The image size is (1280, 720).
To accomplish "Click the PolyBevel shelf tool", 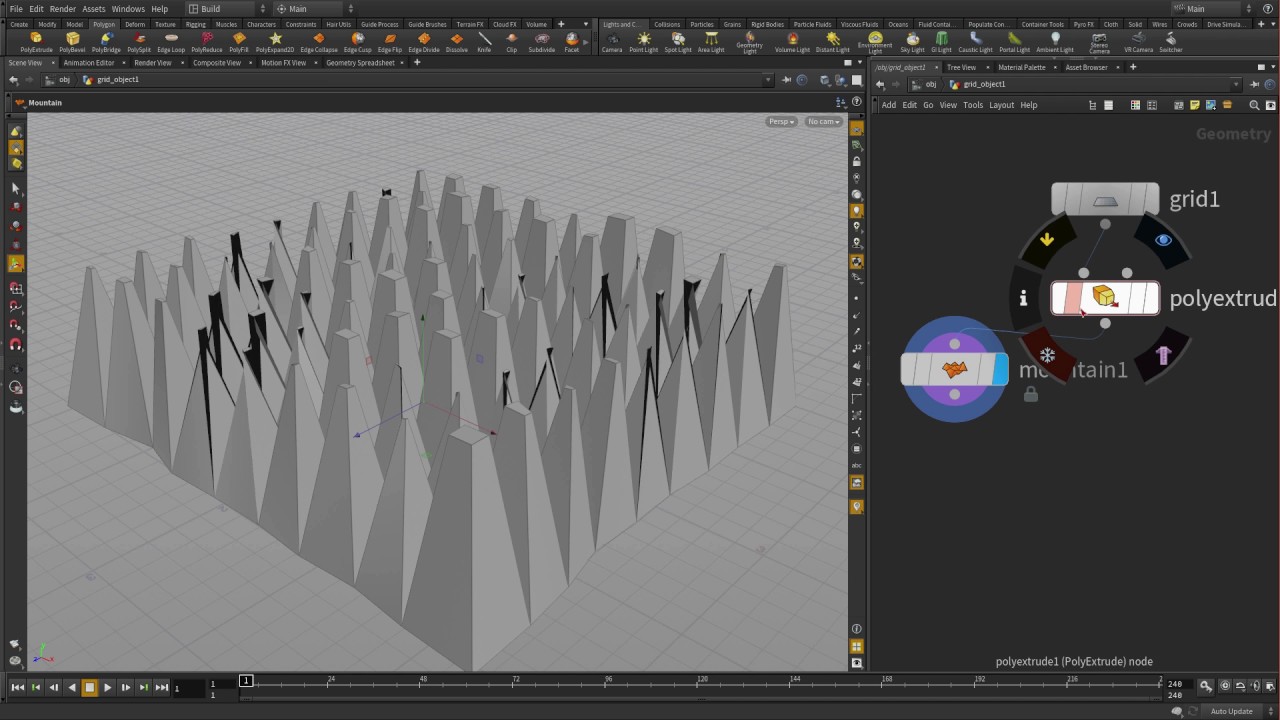I will click(72, 42).
